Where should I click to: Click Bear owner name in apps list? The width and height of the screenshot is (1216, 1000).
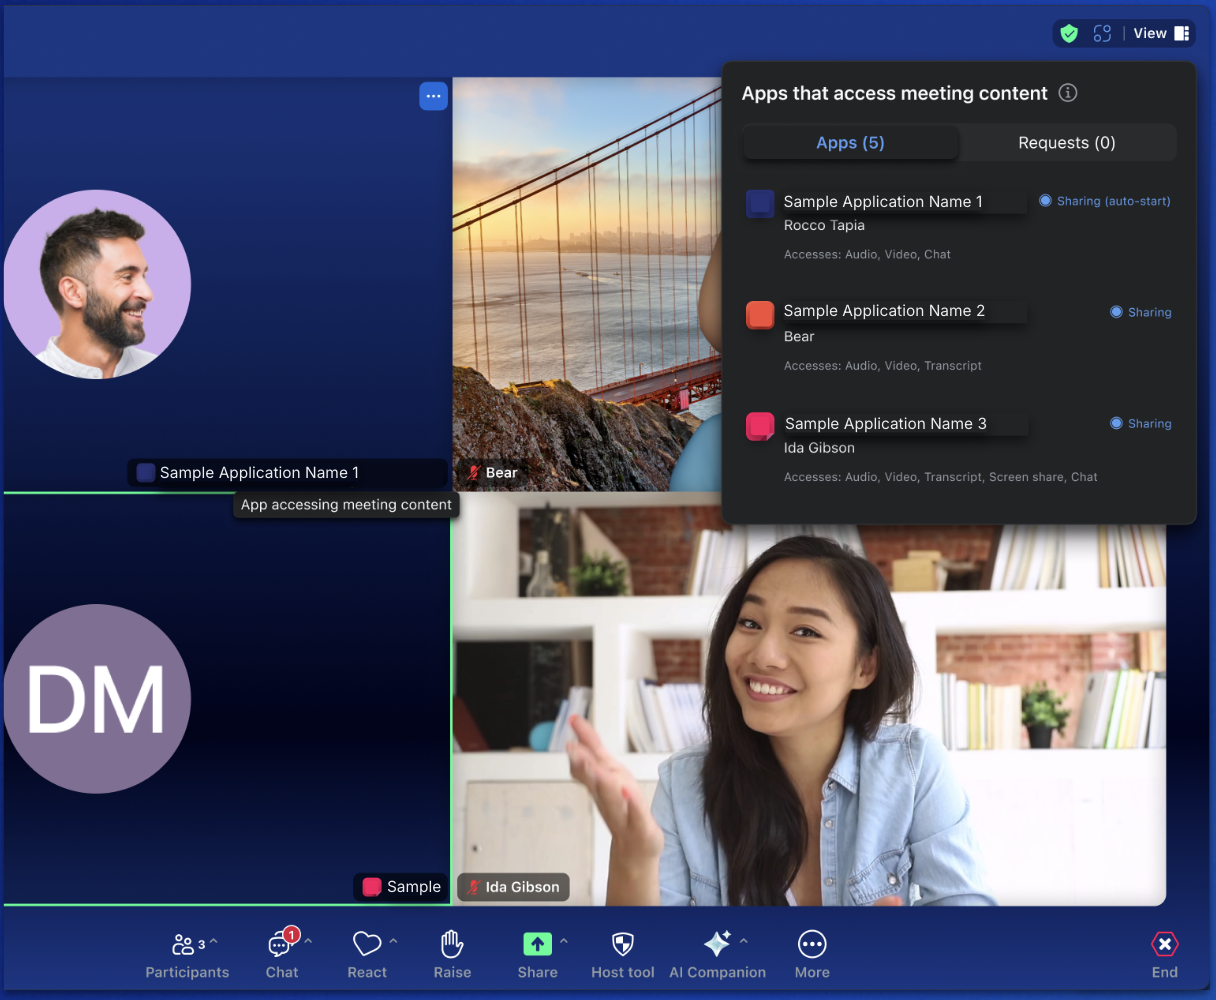799,337
